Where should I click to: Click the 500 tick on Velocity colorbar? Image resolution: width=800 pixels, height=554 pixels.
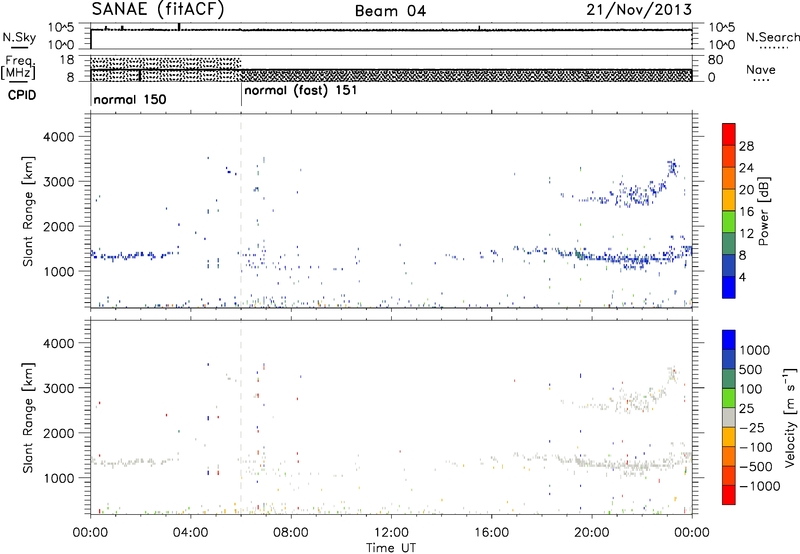tap(751, 369)
